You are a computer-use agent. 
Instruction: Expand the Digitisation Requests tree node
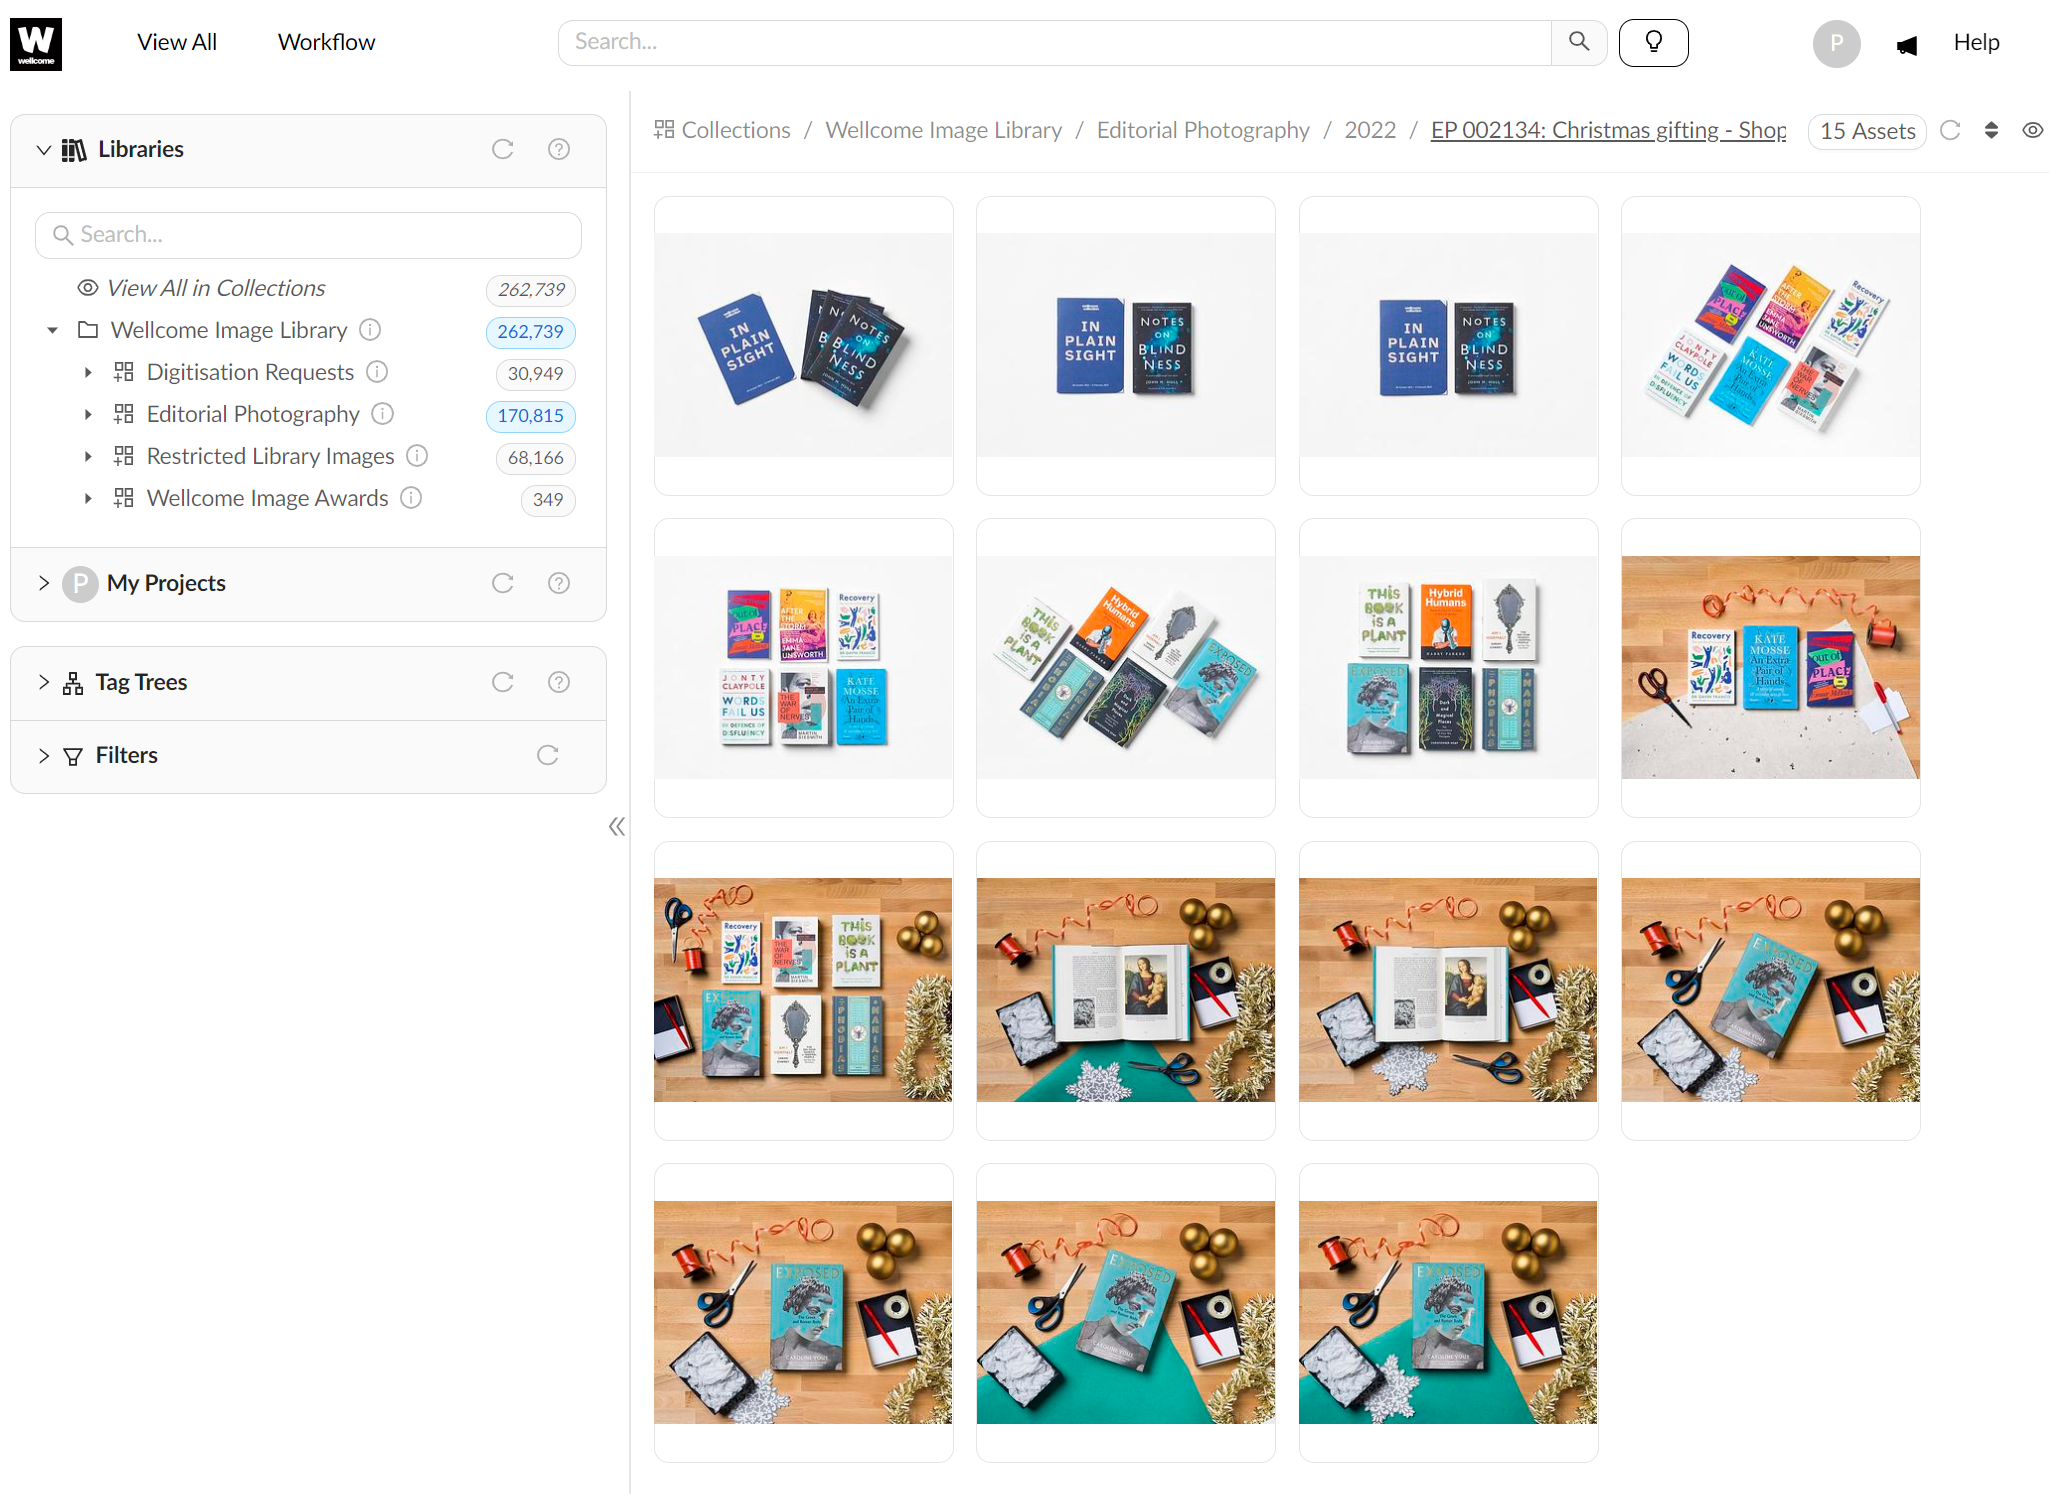click(88, 372)
